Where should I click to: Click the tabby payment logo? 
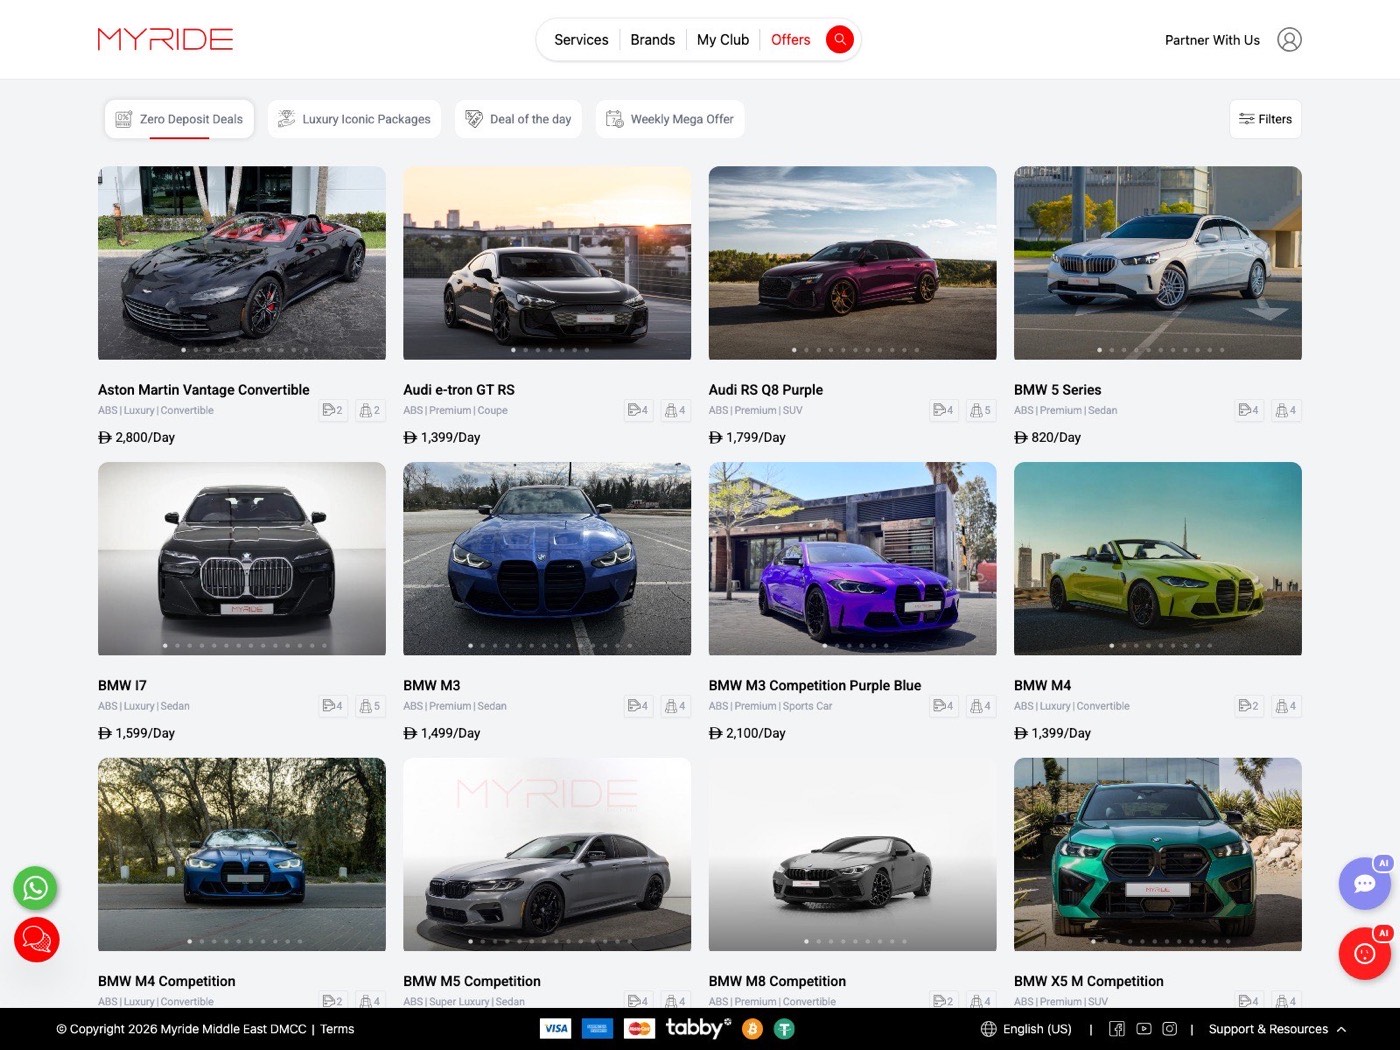tap(698, 1027)
